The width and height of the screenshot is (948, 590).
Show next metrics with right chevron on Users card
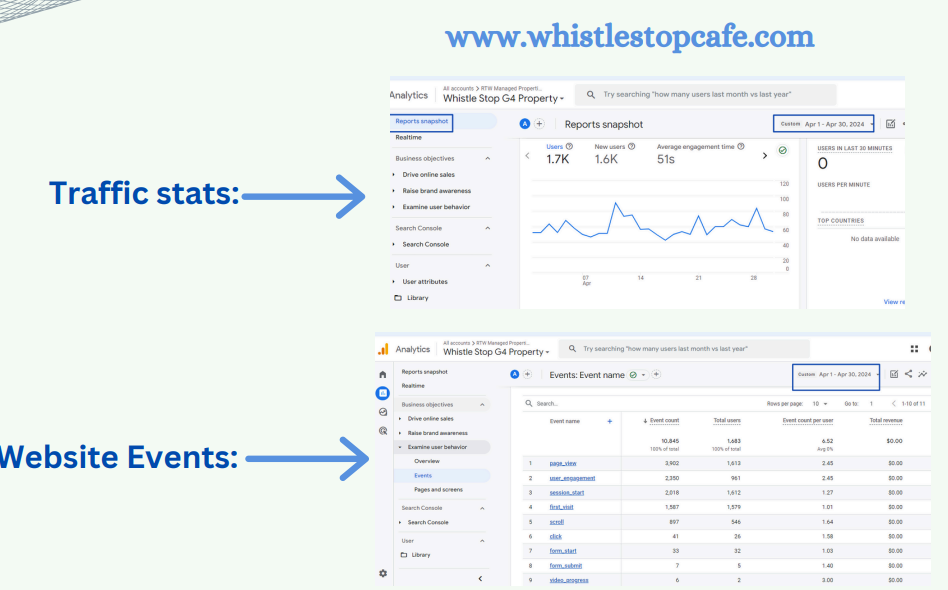point(765,156)
